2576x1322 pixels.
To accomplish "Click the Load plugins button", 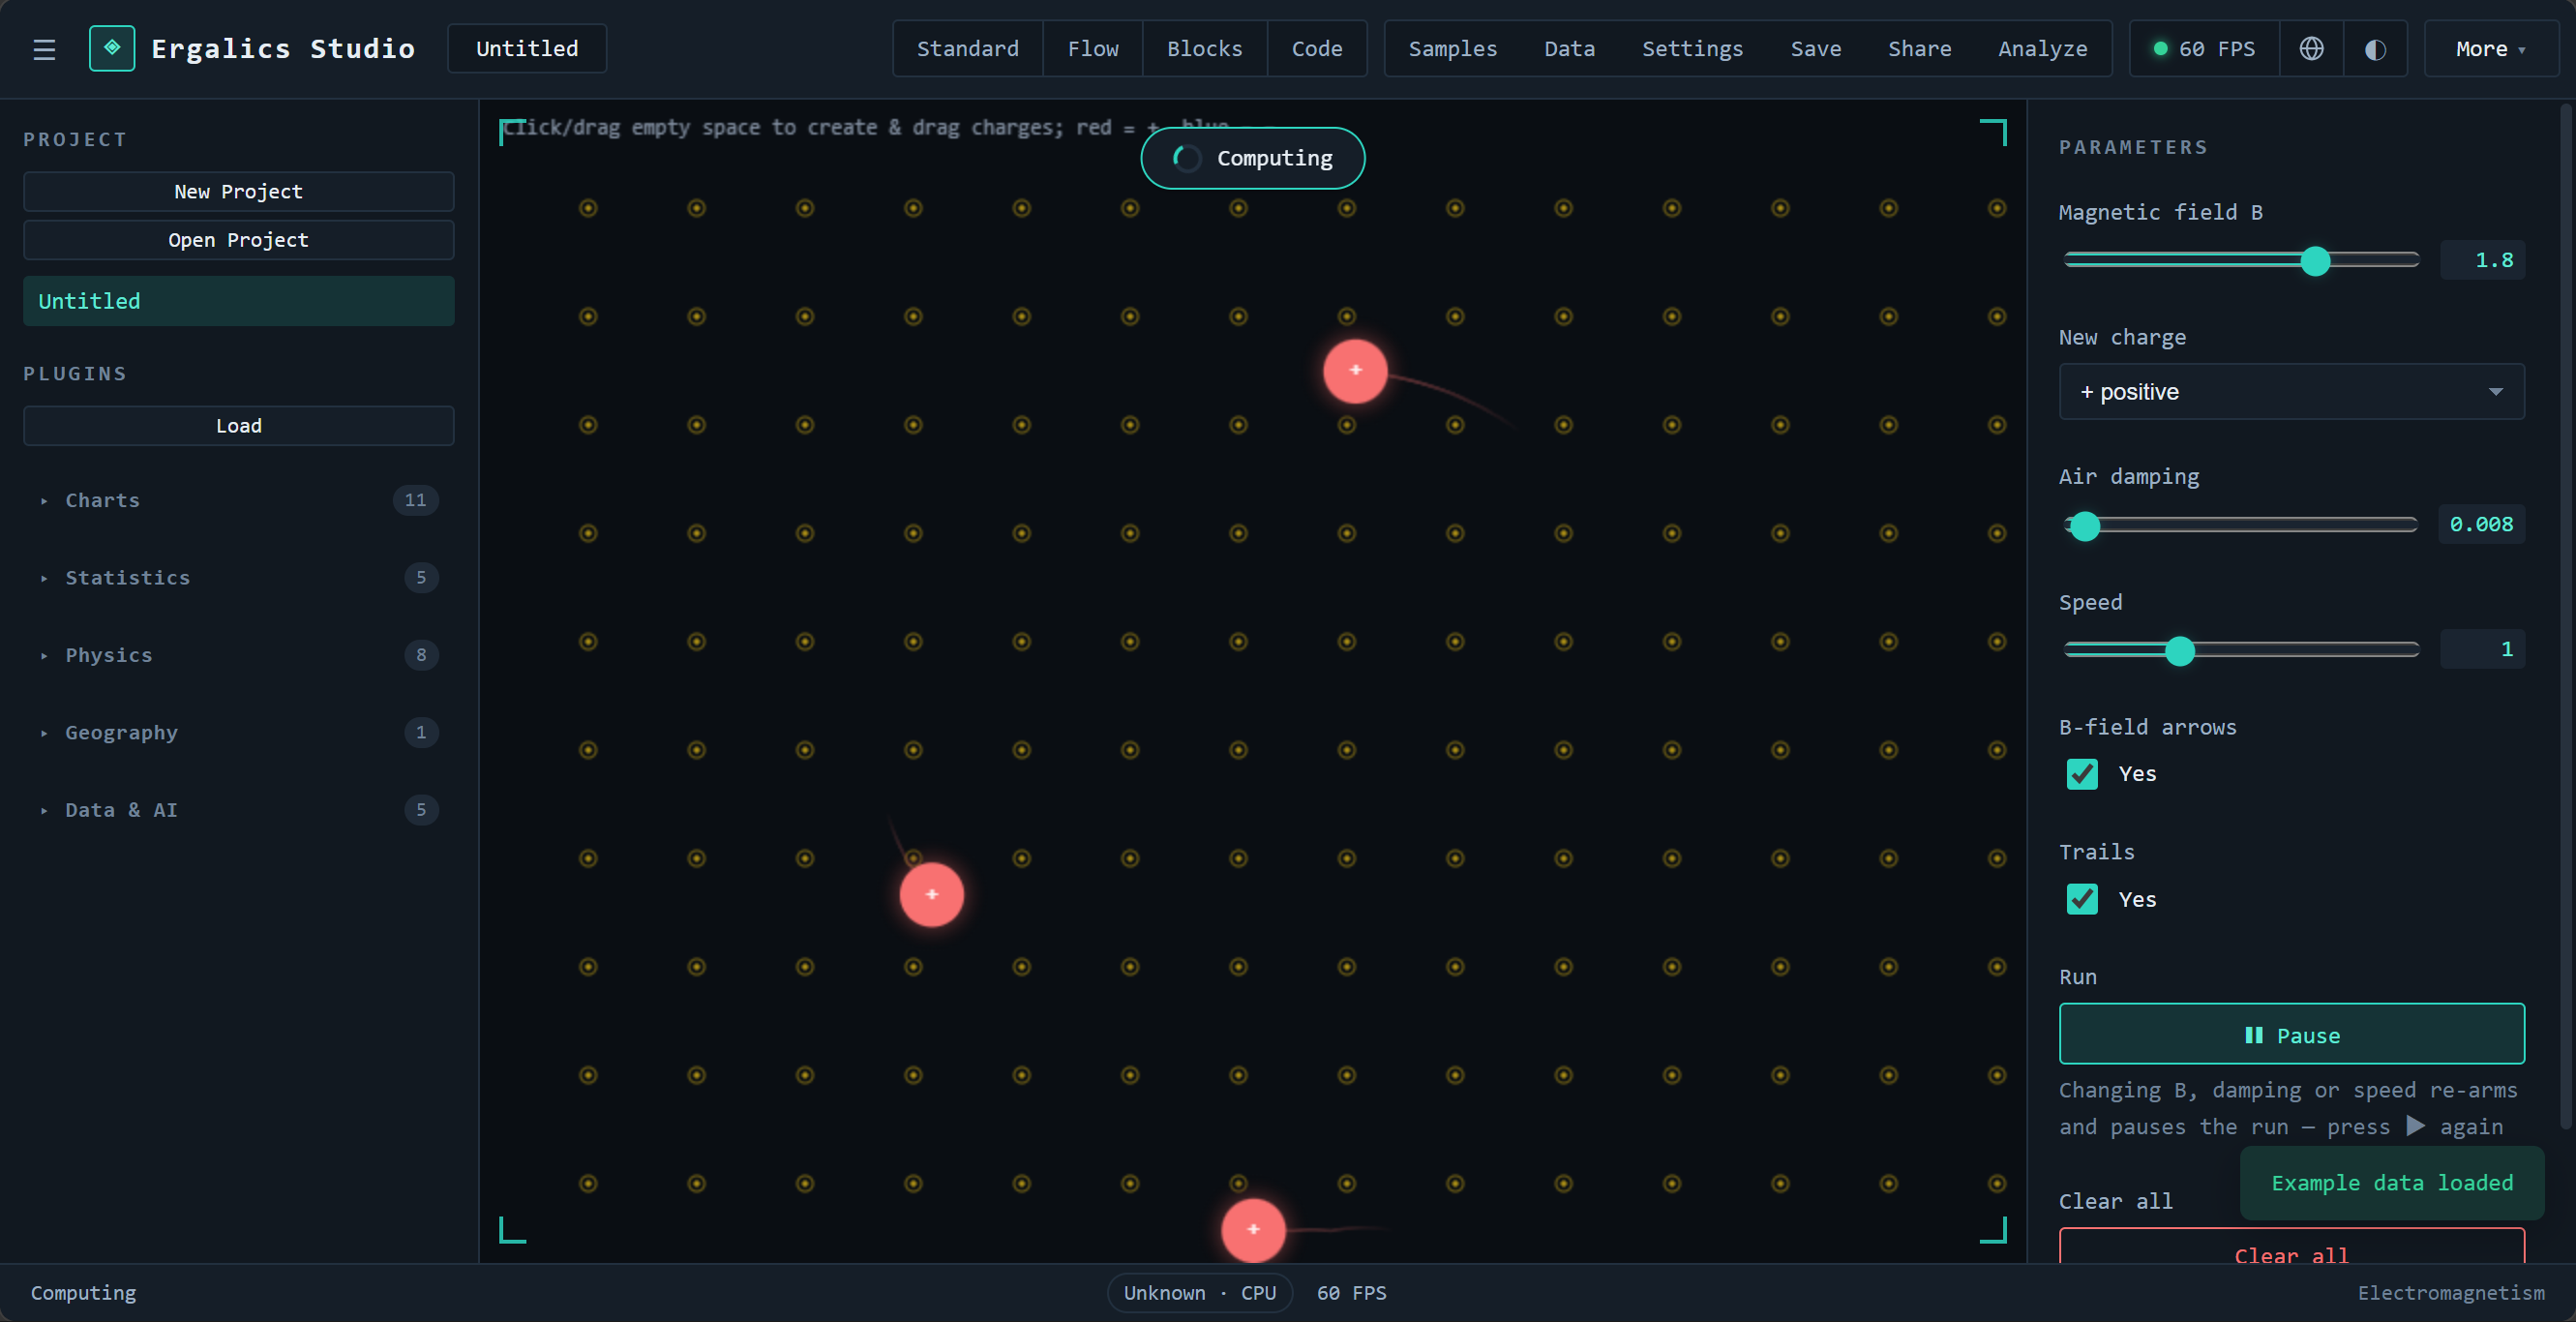I will click(x=238, y=426).
